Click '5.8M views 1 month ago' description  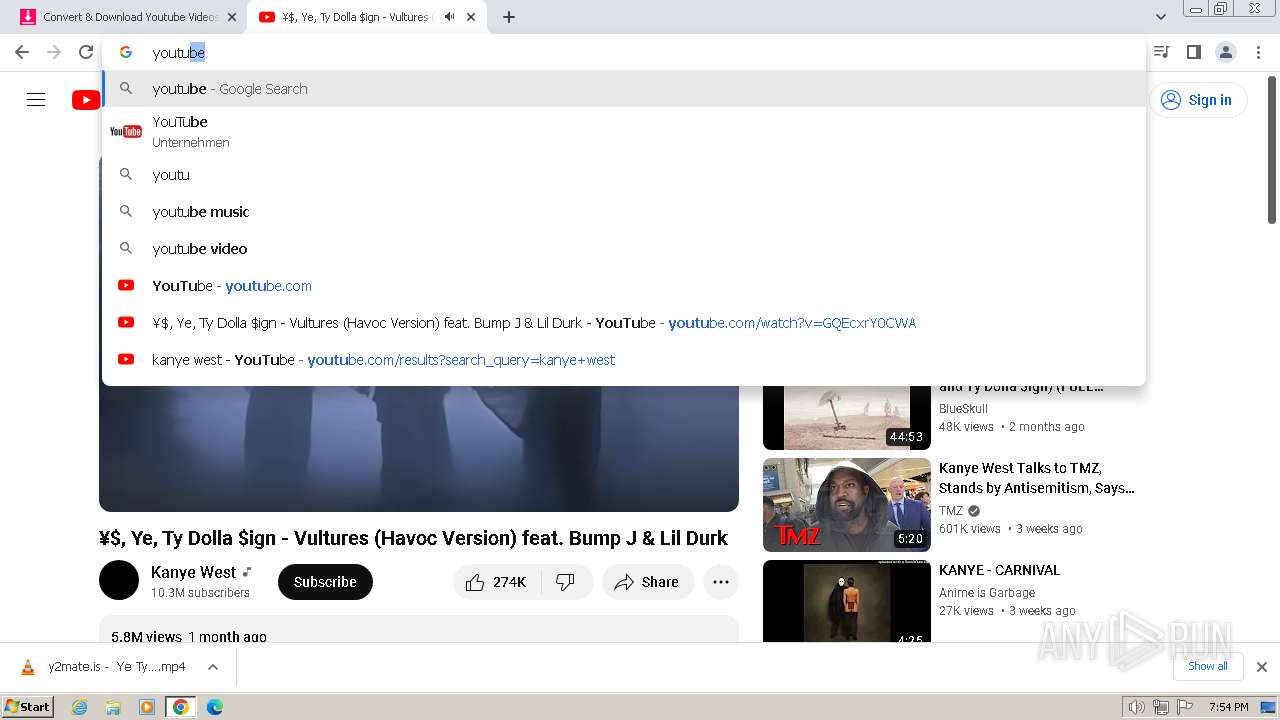189,636
